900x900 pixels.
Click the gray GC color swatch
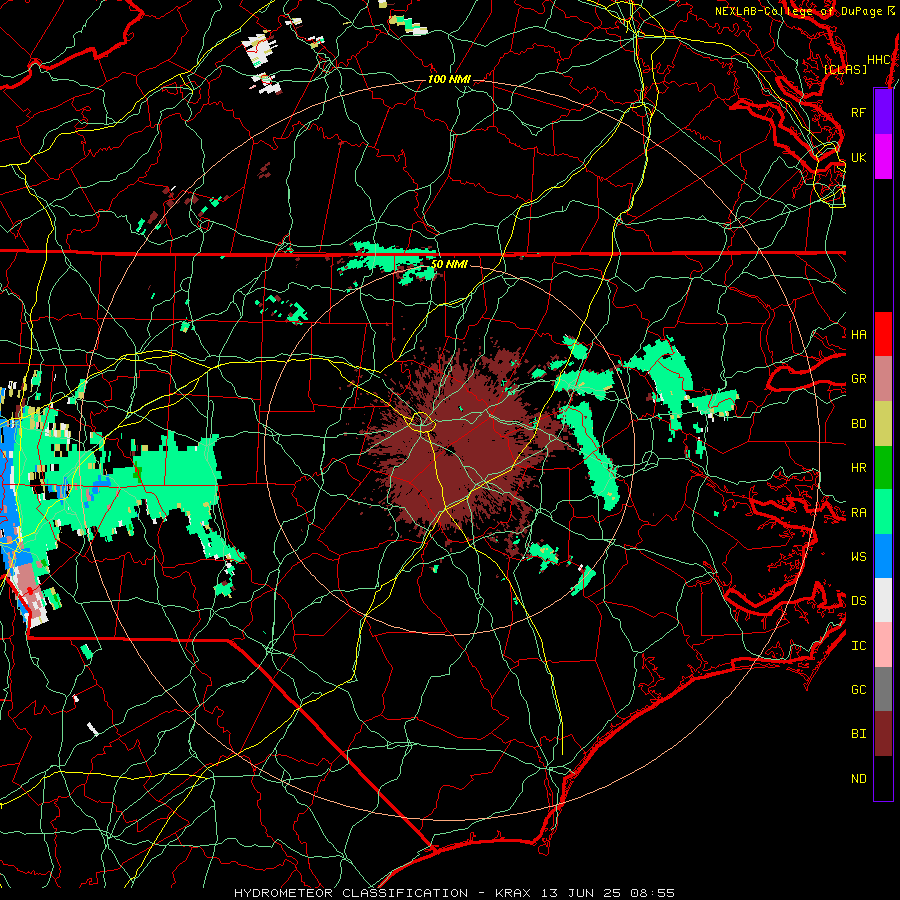click(883, 689)
